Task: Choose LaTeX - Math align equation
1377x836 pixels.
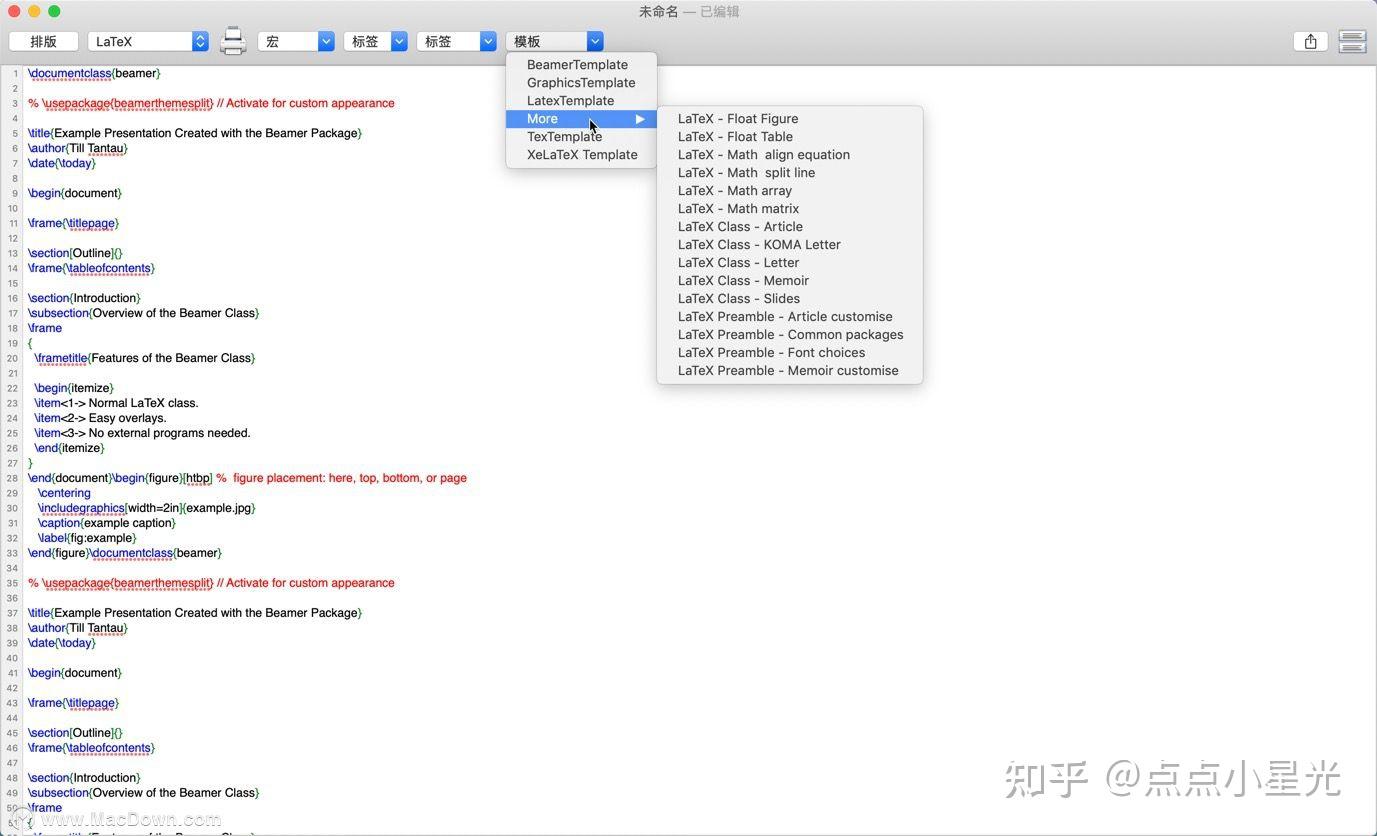Action: click(789, 155)
